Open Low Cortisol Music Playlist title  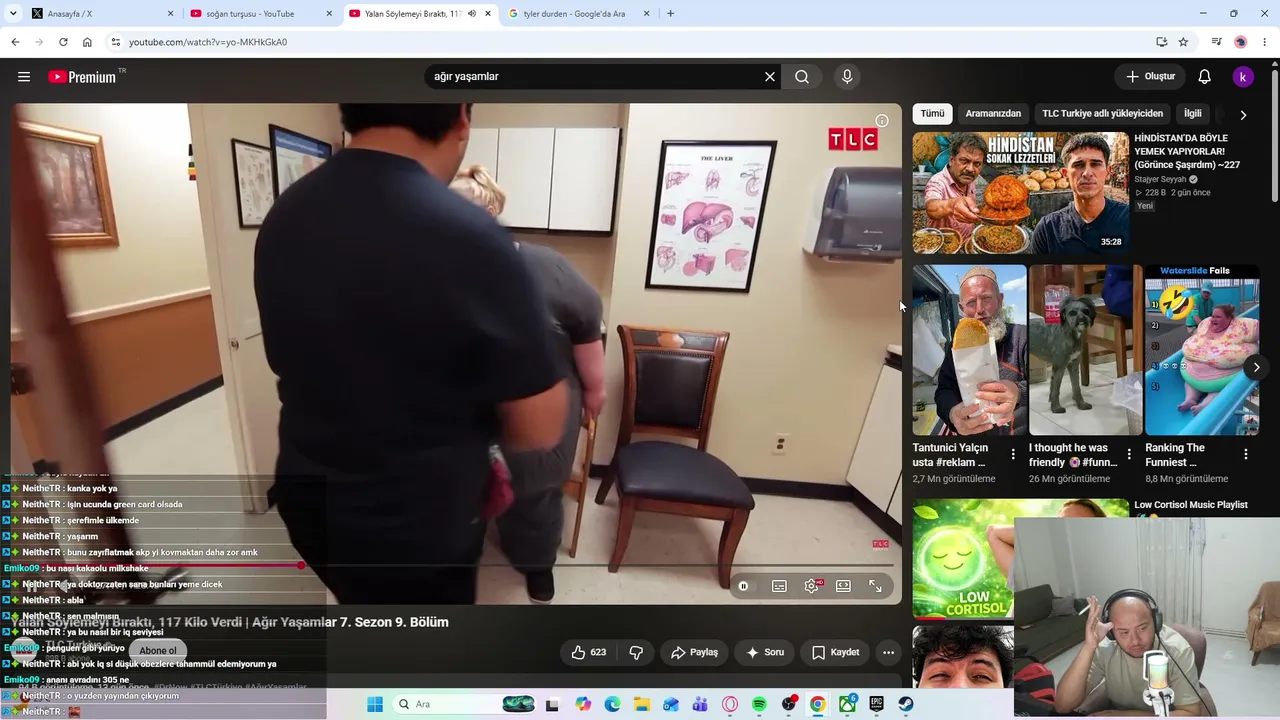(x=1191, y=505)
